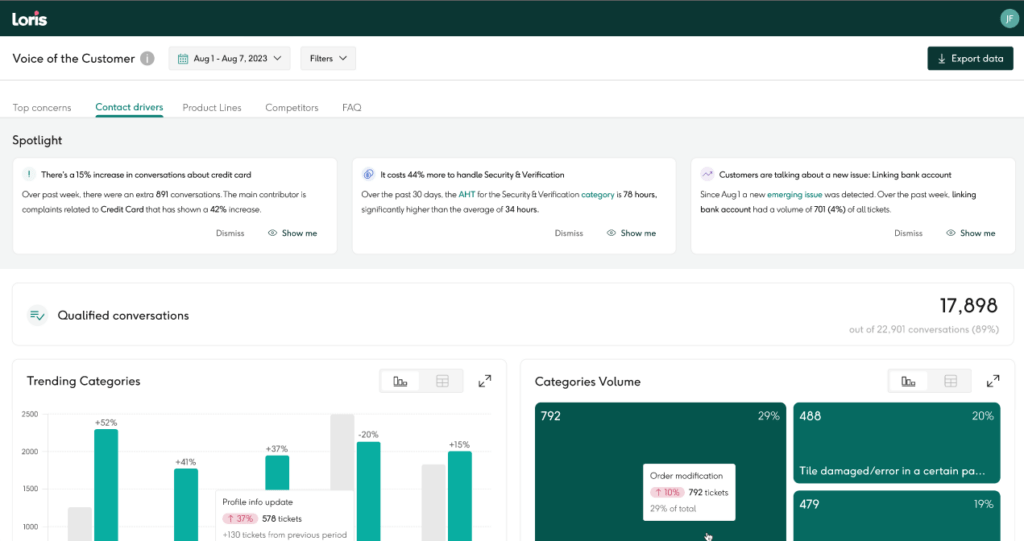1024x541 pixels.
Task: Open the Filters dropdown
Action: pos(328,59)
